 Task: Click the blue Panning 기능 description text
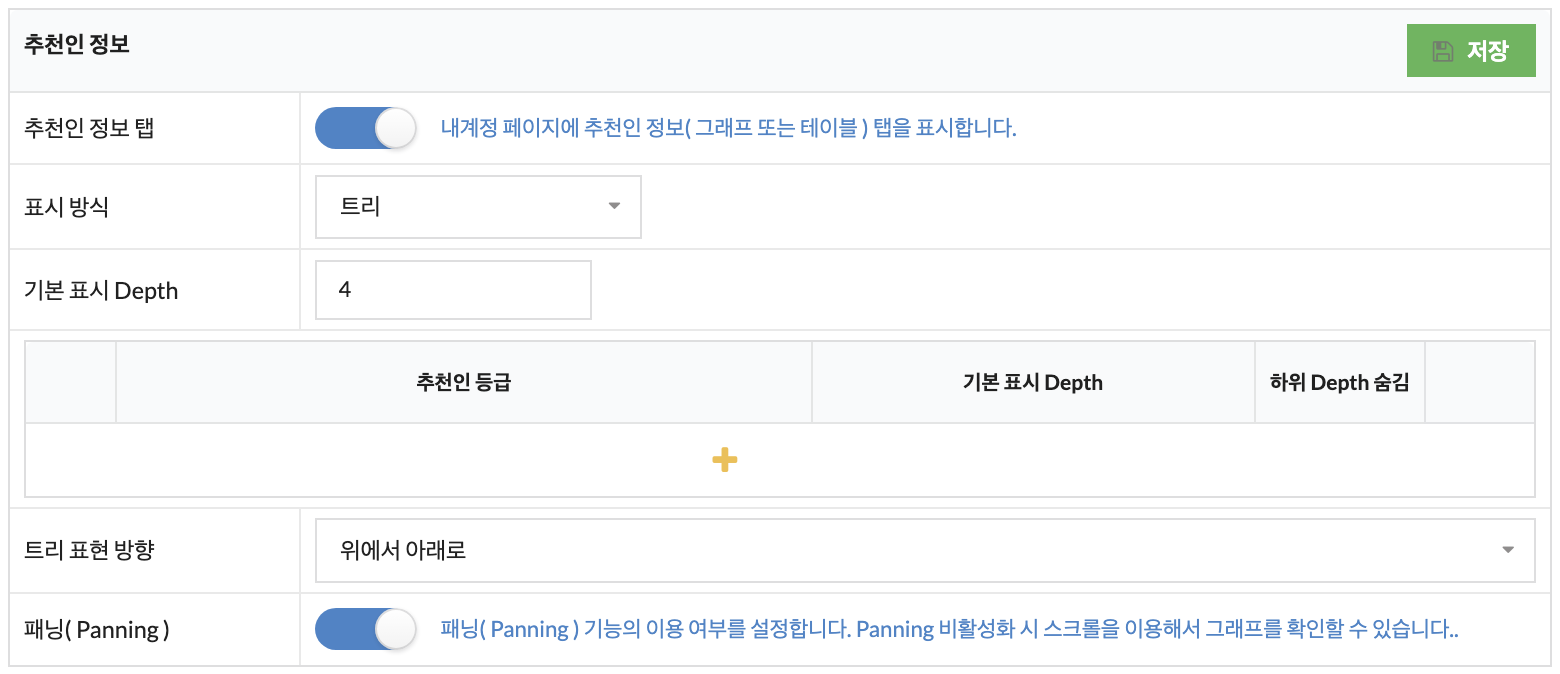pyautogui.click(x=948, y=629)
